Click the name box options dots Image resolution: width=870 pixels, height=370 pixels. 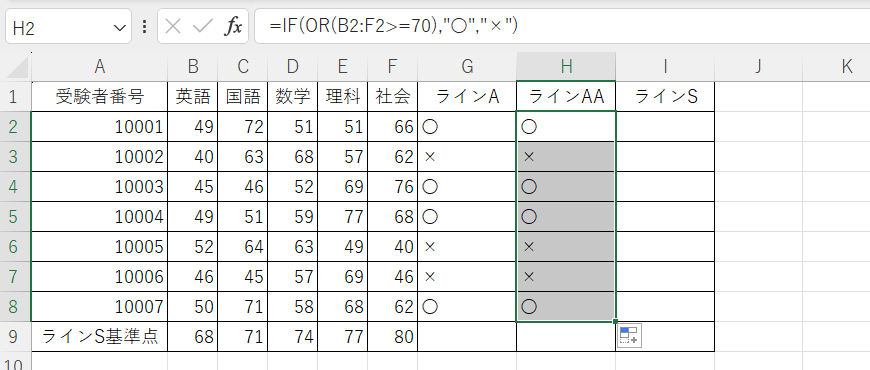point(144,27)
